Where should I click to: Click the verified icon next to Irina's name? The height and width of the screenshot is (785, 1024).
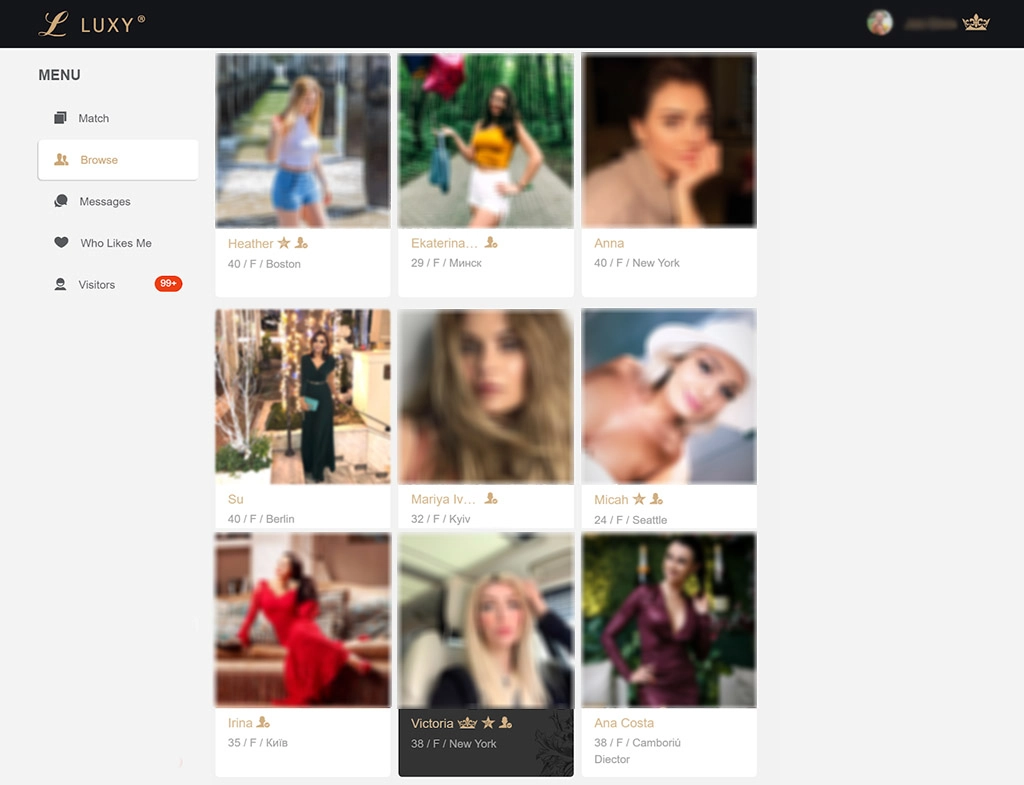click(x=263, y=722)
